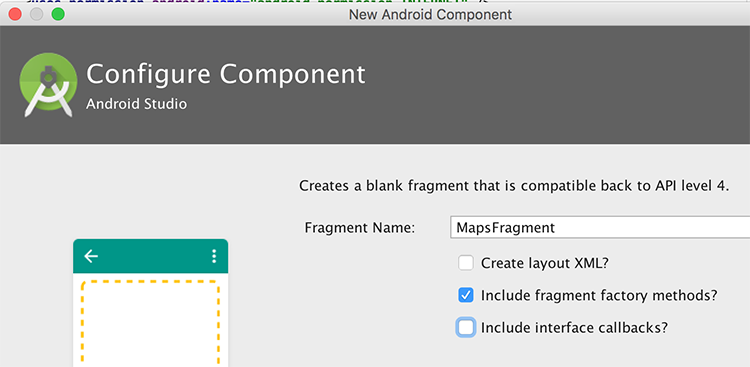Click the three-dot overflow icon in the preview
The width and height of the screenshot is (750, 367).
click(x=214, y=256)
